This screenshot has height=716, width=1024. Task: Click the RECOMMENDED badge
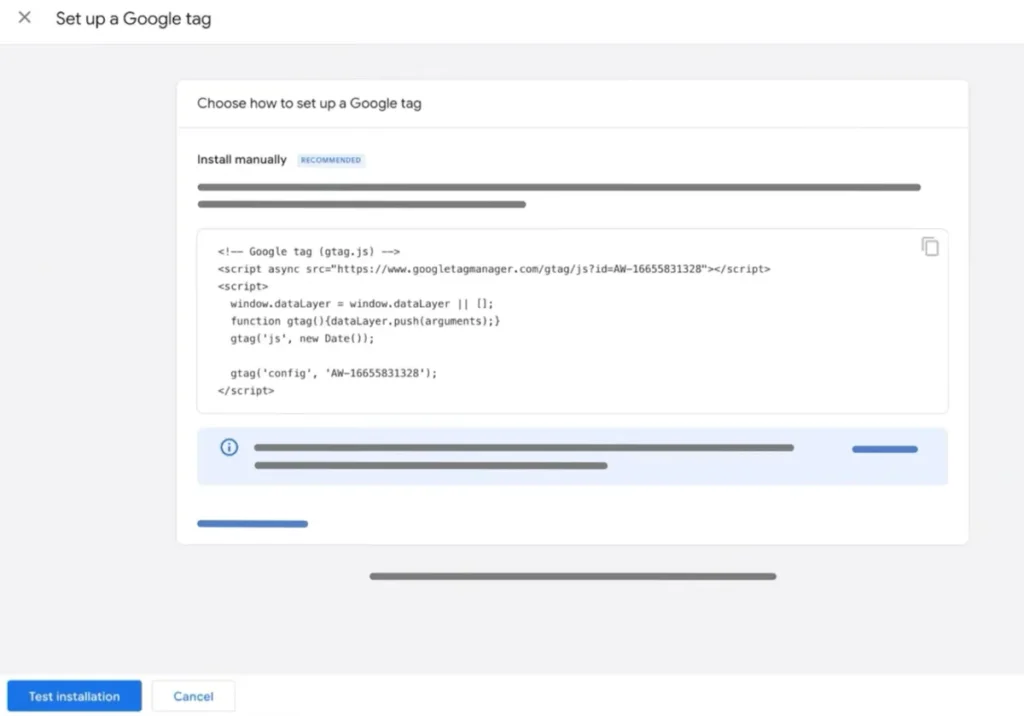coord(331,160)
